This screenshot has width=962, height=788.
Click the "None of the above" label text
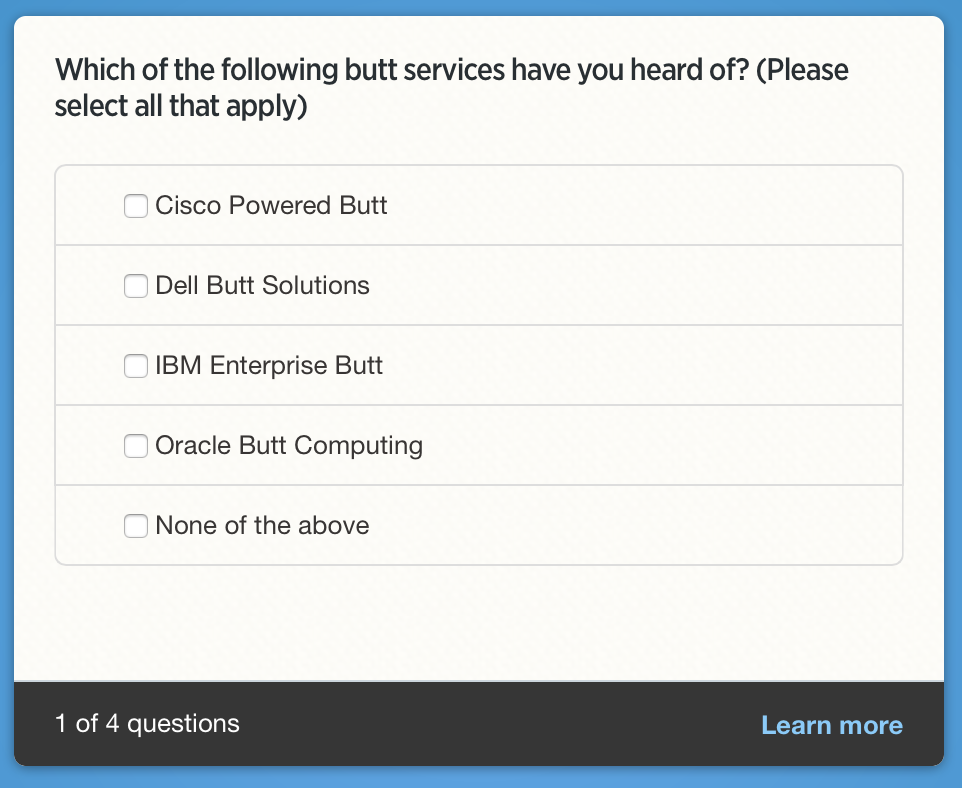262,526
